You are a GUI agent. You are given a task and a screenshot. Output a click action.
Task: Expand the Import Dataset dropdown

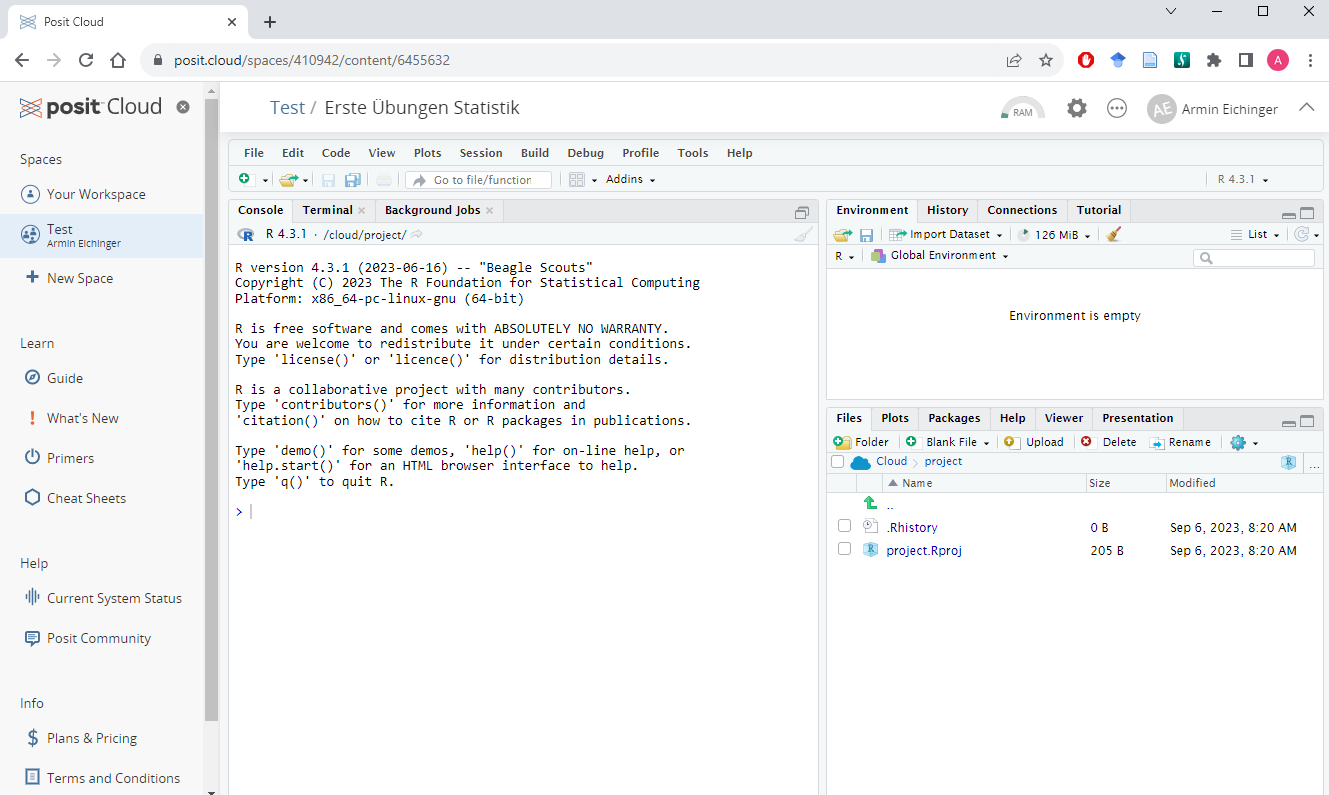pos(948,234)
